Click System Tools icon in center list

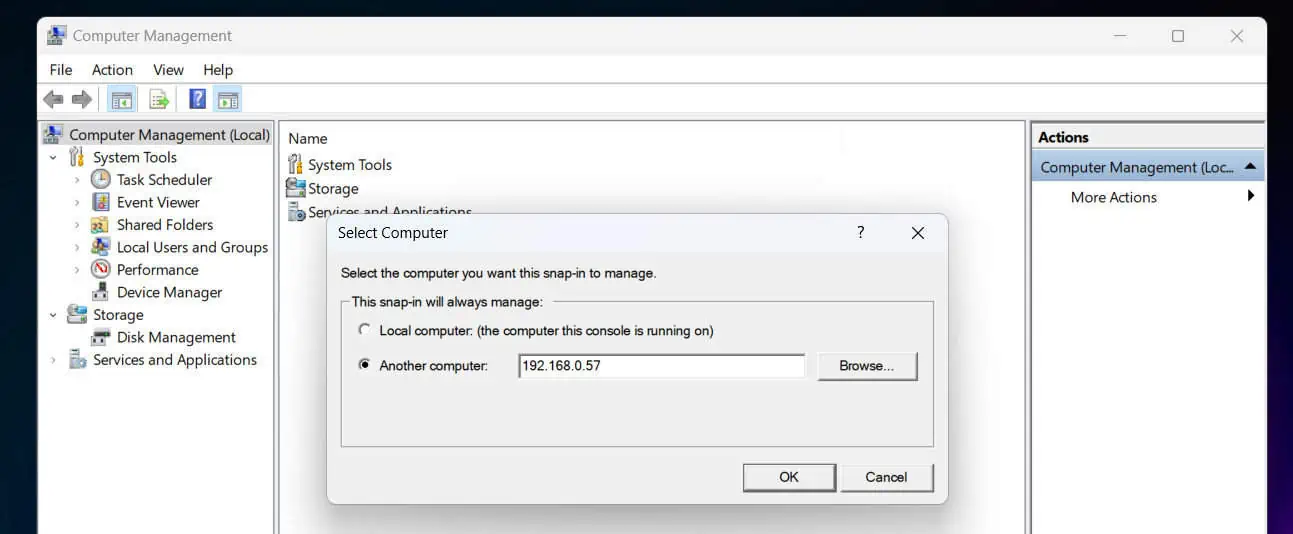(295, 164)
